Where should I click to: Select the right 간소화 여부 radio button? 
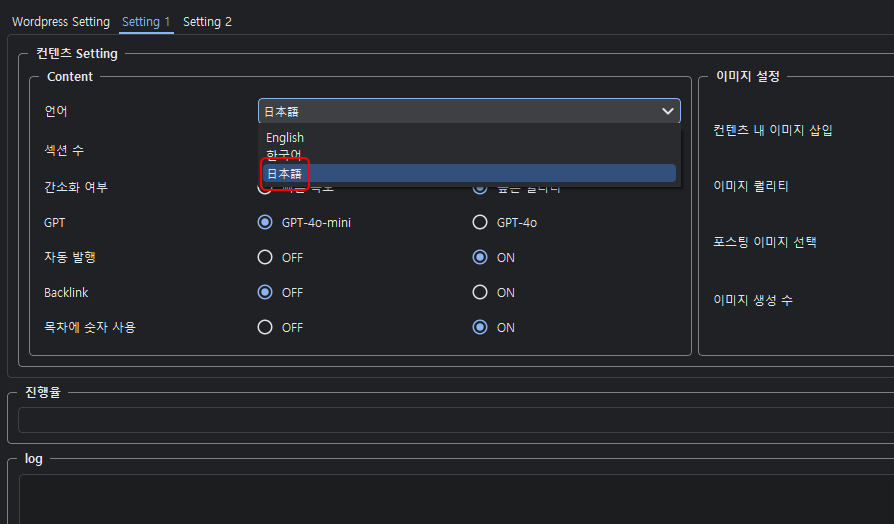click(x=480, y=189)
